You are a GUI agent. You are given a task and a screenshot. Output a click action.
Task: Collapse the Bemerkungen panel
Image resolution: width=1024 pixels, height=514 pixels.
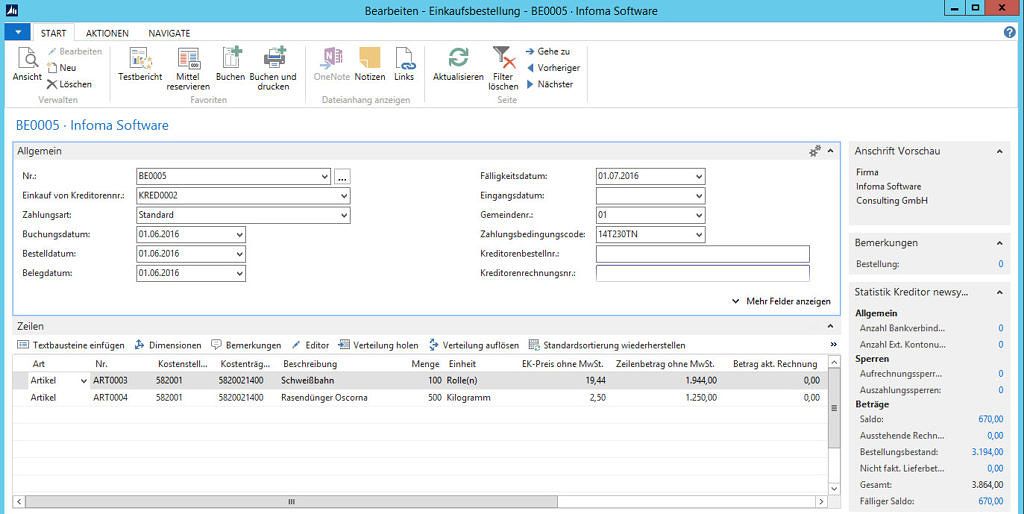(999, 243)
